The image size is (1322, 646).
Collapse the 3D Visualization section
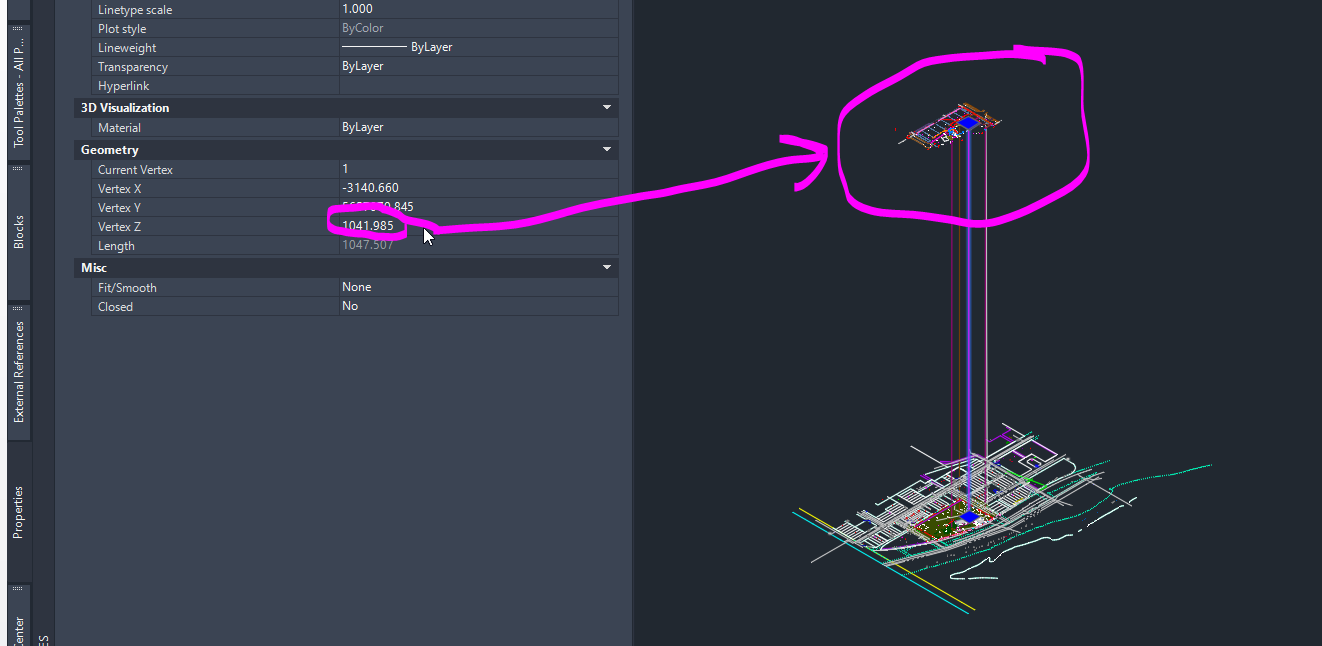point(606,107)
